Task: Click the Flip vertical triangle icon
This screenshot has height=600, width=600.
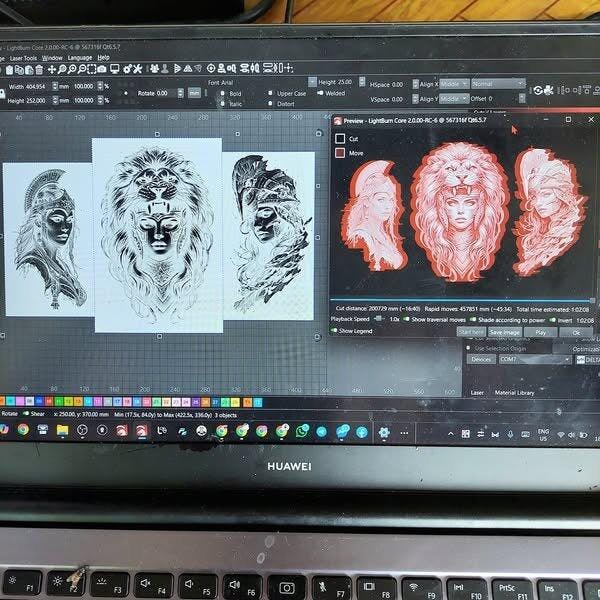Action: pyautogui.click(x=188, y=68)
